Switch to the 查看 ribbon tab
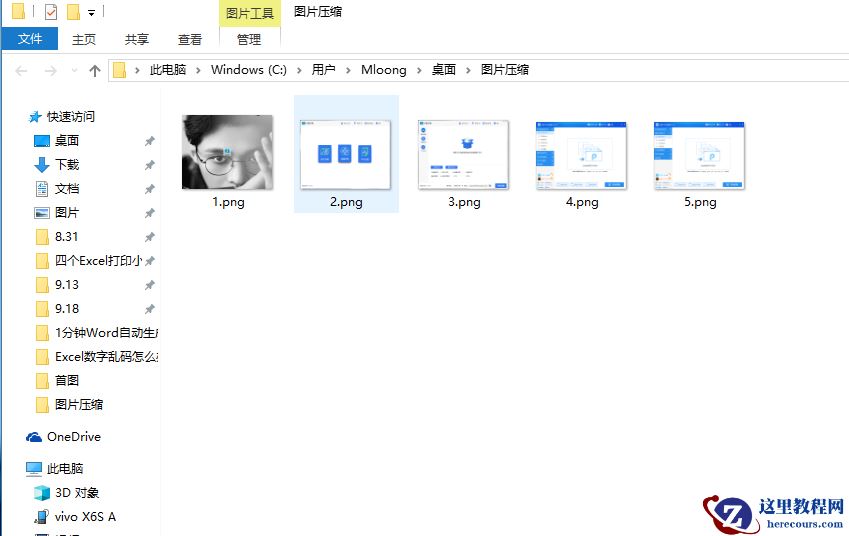The width and height of the screenshot is (849, 536). tap(190, 39)
